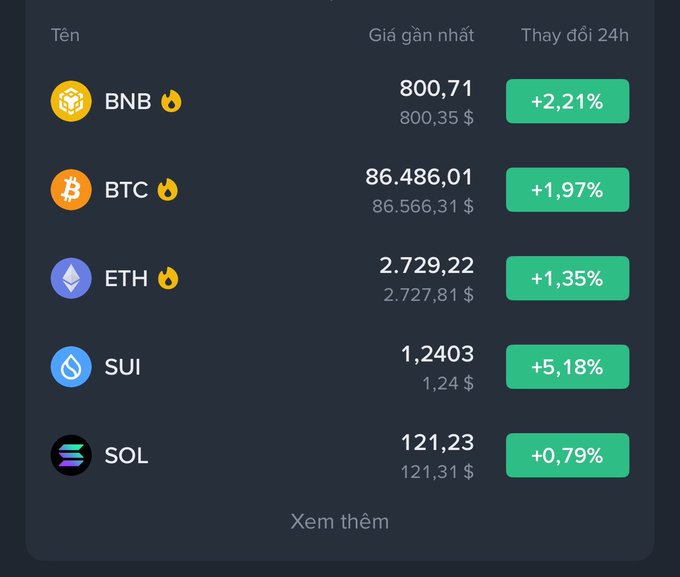Click the +0,79% change badge for SOL

[x=567, y=455]
